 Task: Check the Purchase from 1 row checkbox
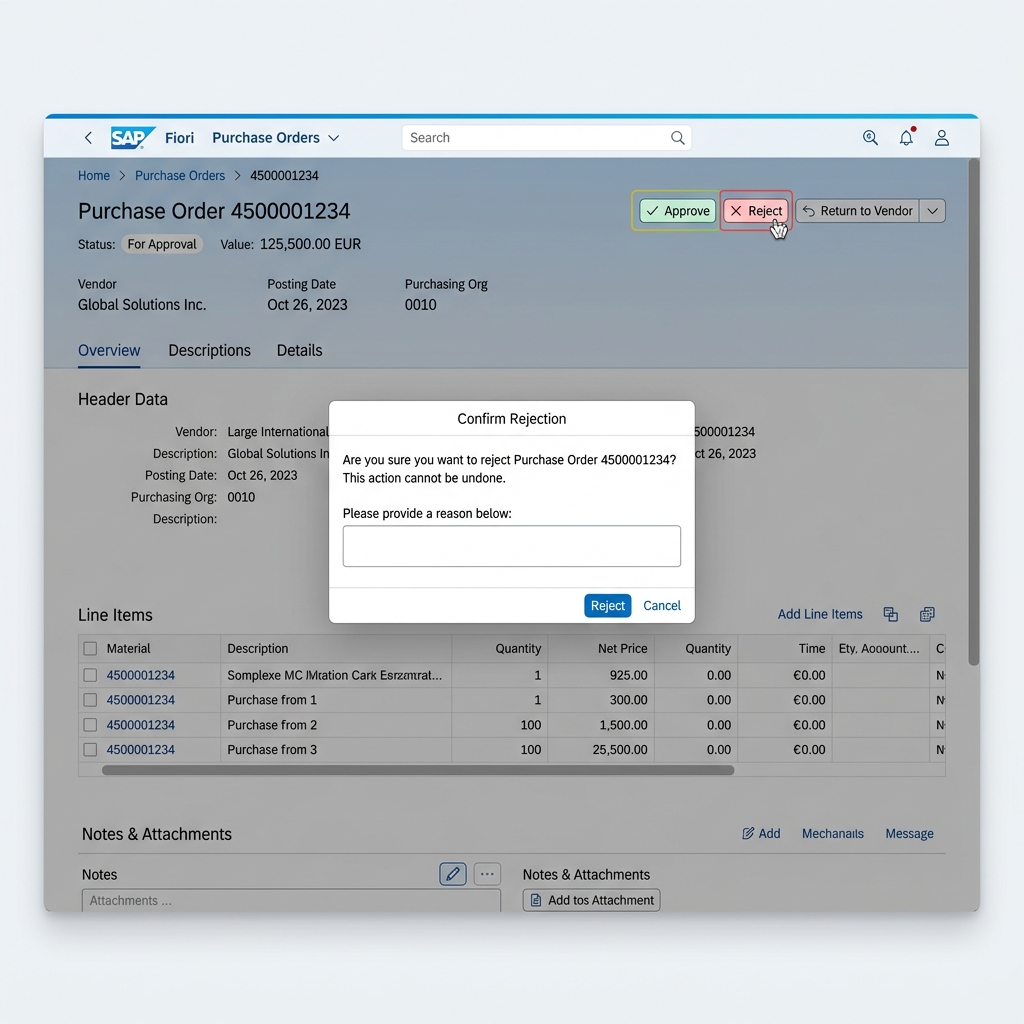coord(90,700)
